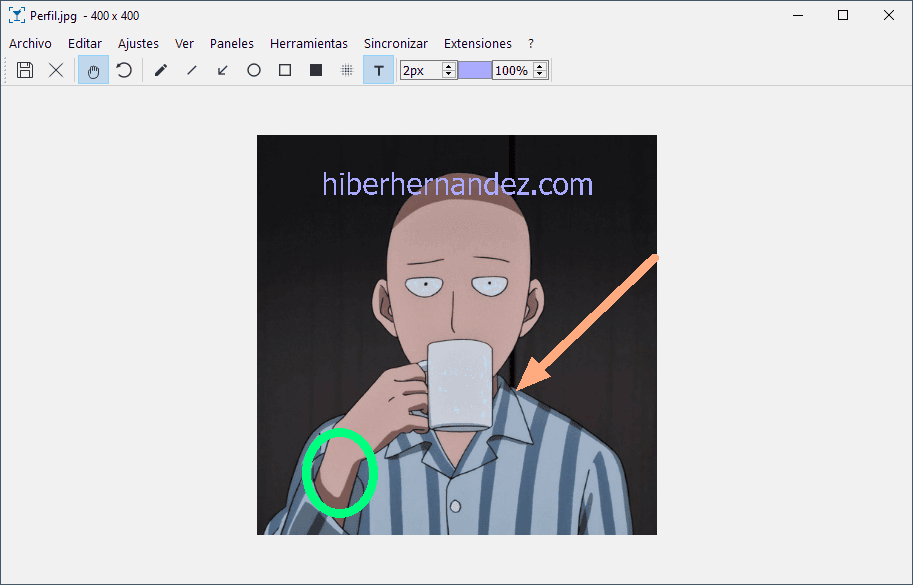The image size is (913, 585).
Task: Click the X cancel icon in the toolbar
Action: pyautogui.click(x=56, y=70)
